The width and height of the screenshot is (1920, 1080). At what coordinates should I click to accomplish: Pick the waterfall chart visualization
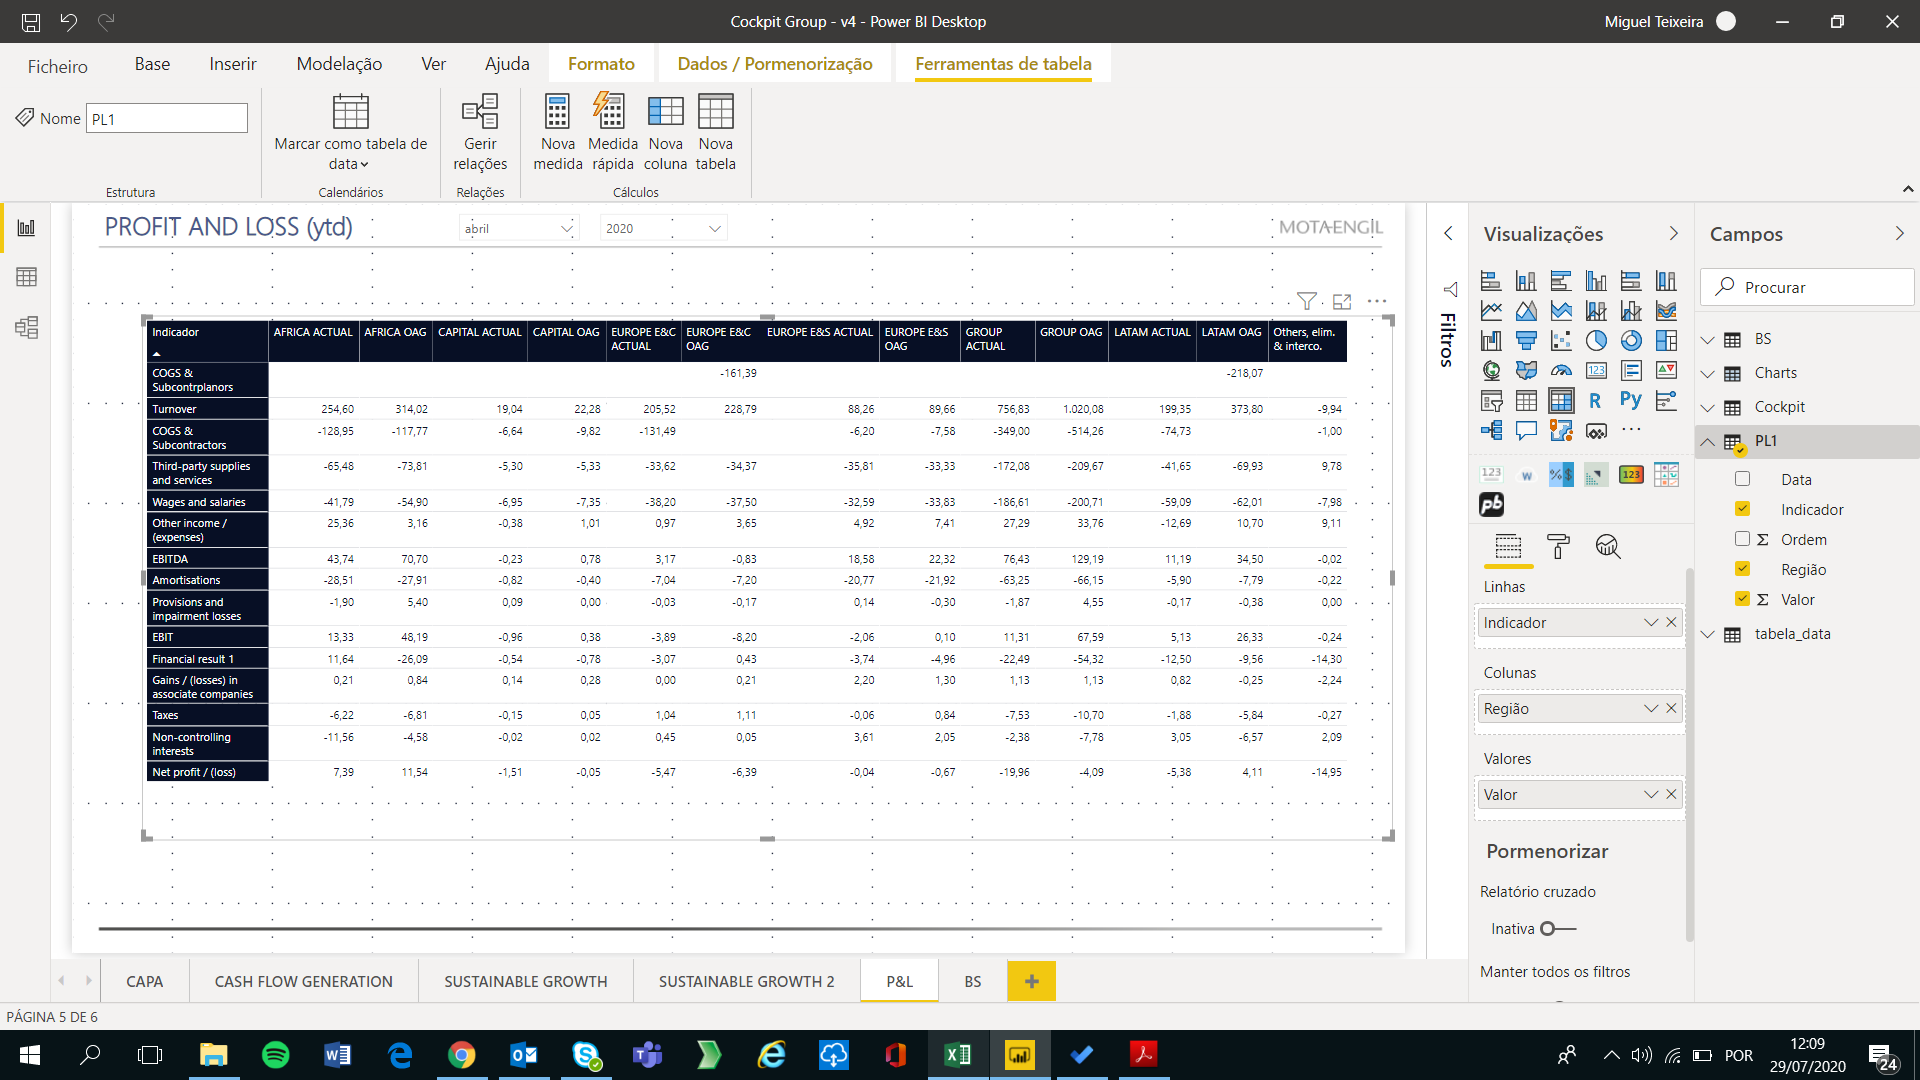click(x=1491, y=341)
